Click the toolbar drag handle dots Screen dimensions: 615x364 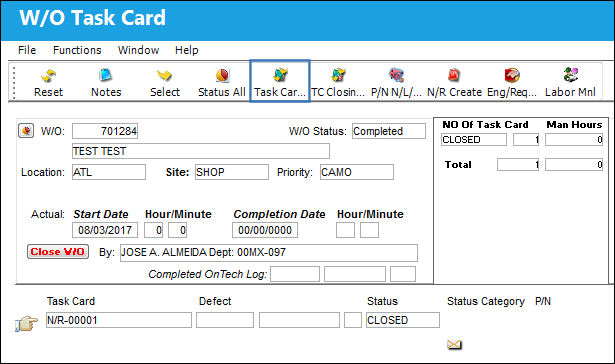14,83
